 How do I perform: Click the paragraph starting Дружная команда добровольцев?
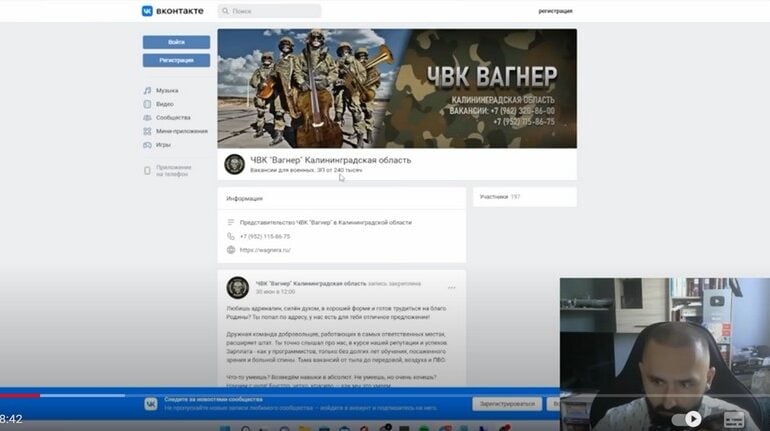coord(337,347)
